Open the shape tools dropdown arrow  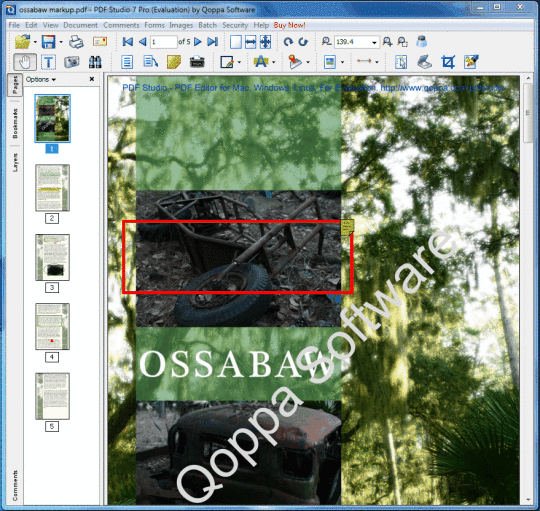[x=239, y=62]
